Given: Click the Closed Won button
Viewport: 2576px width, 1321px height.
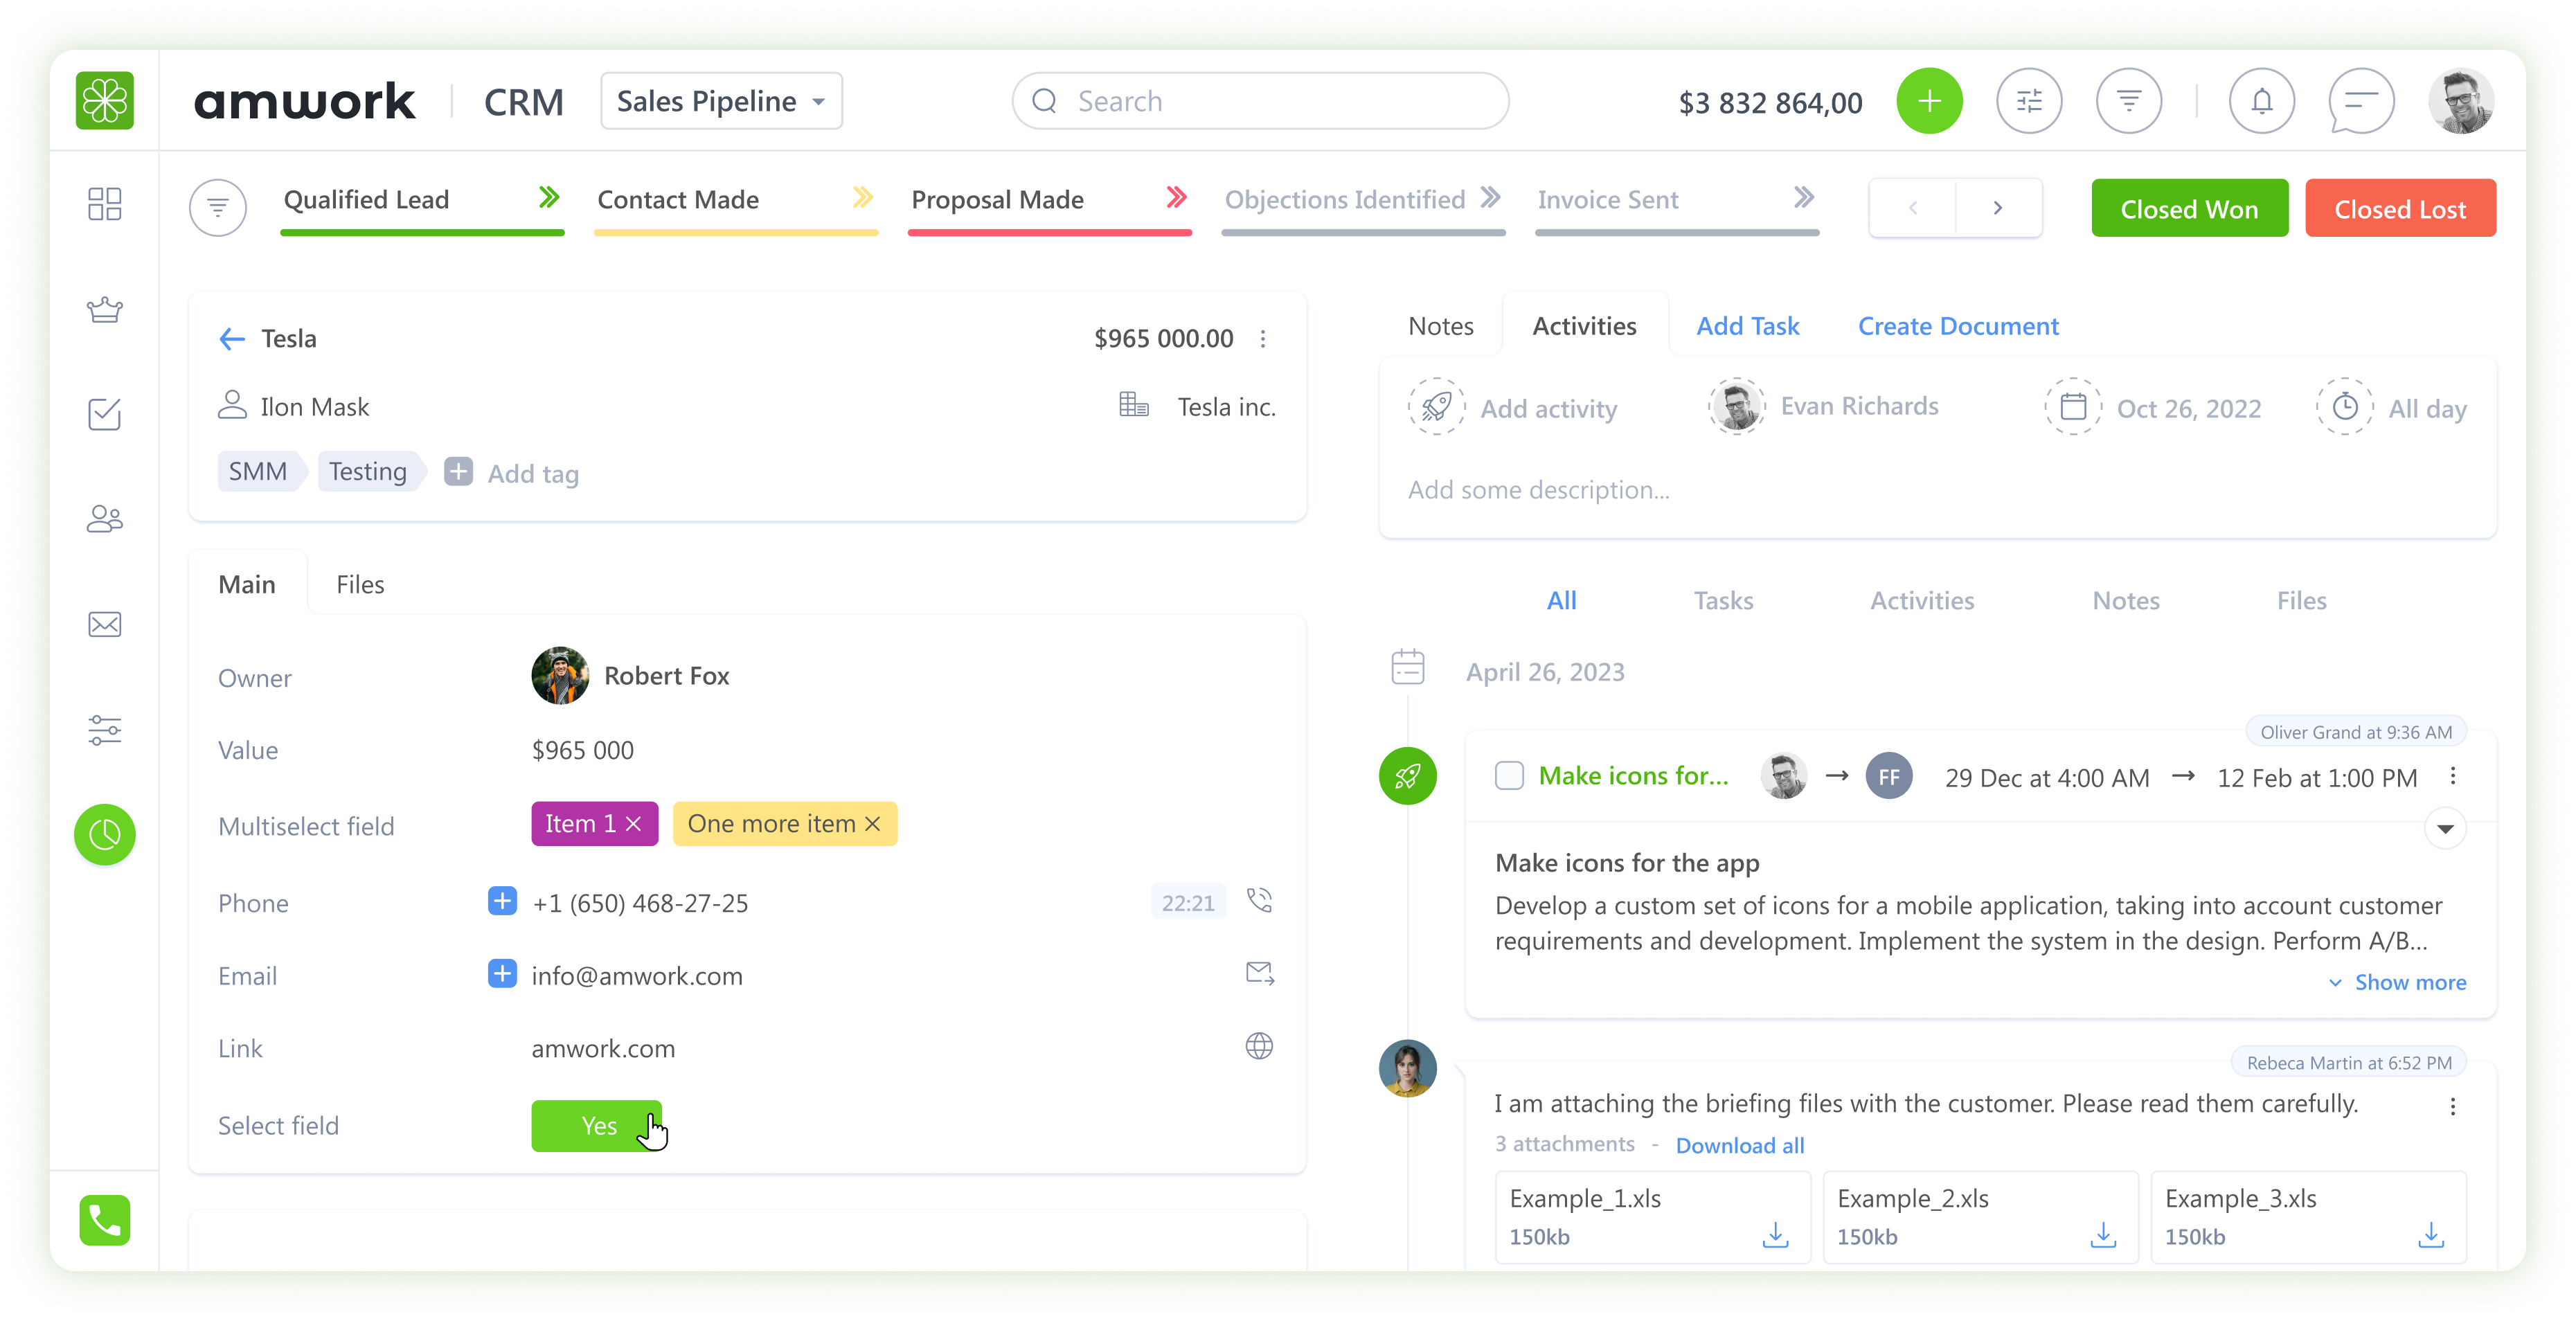Looking at the screenshot, I should tap(2189, 208).
